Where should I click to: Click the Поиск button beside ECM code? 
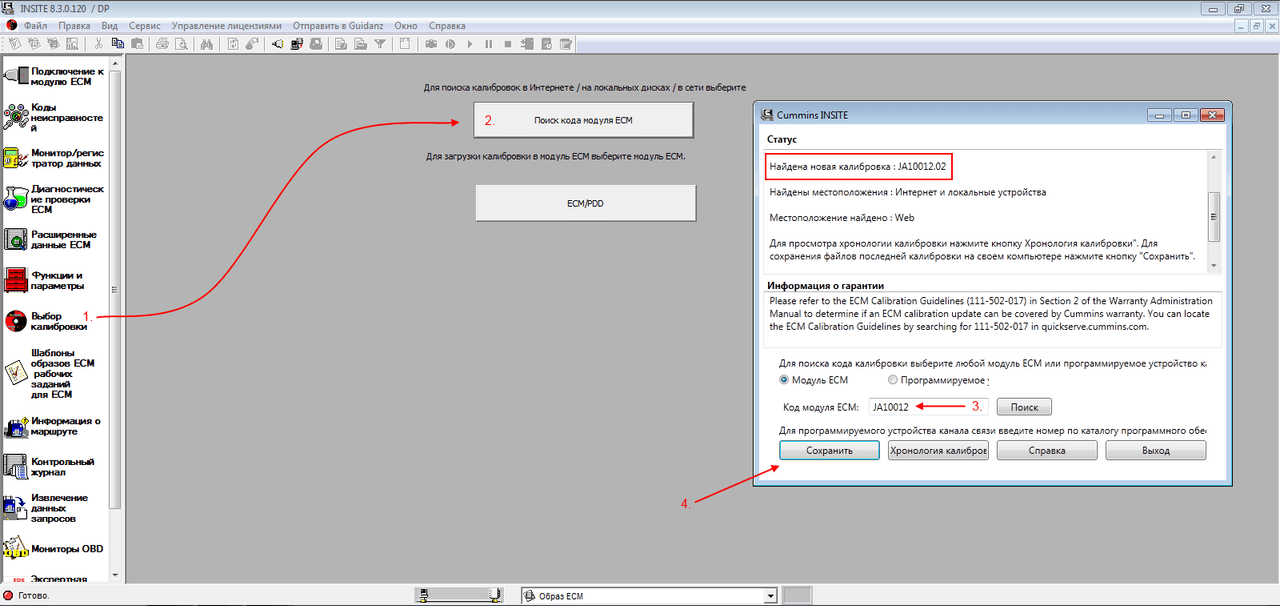[x=1024, y=407]
